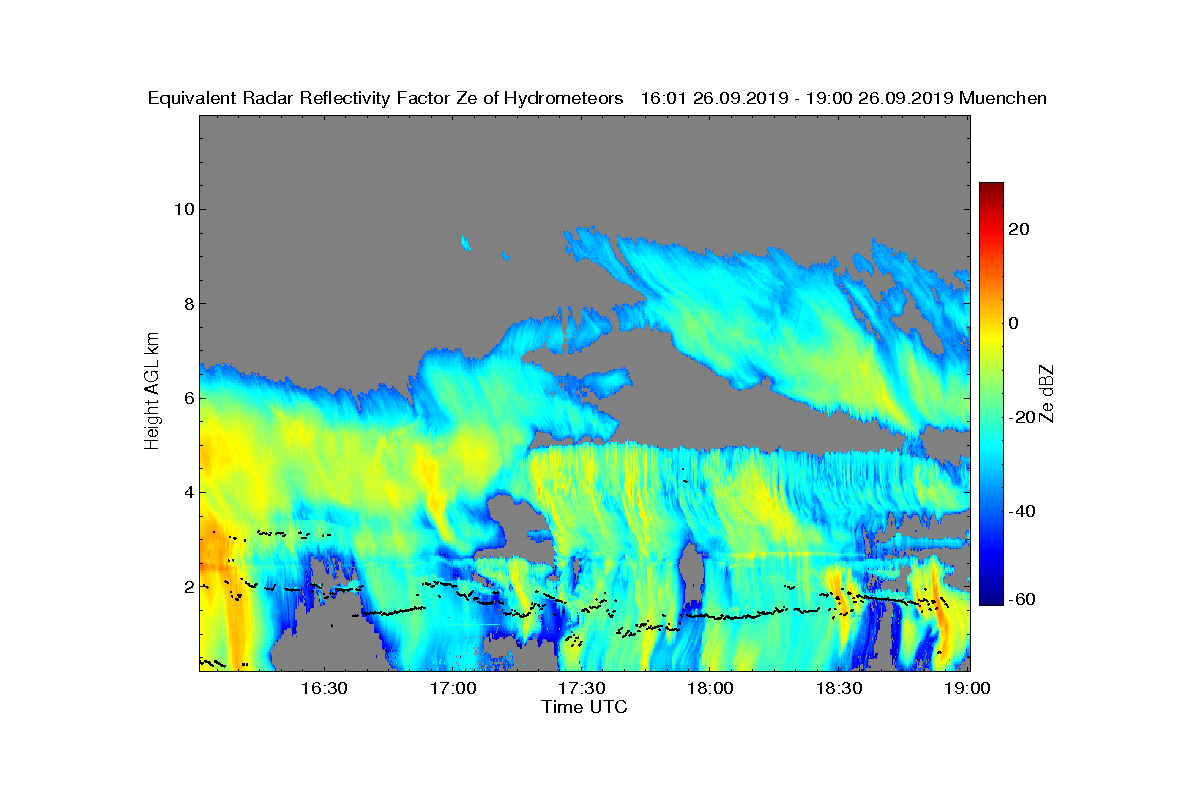Click the 16:30 time tick label
Image resolution: width=1200 pixels, height=800 pixels.
pyautogui.click(x=323, y=688)
